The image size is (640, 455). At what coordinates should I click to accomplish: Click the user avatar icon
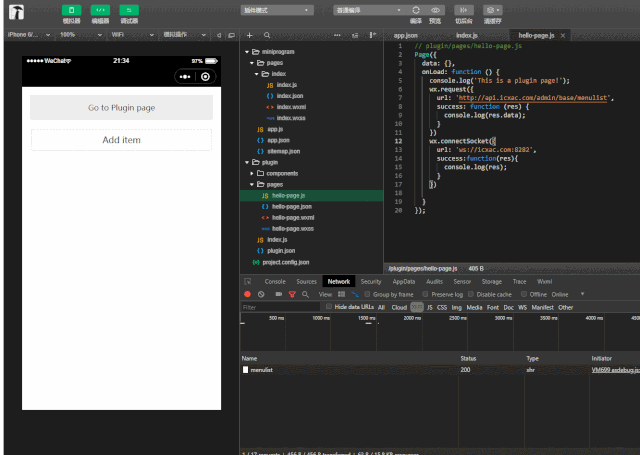pyautogui.click(x=17, y=12)
